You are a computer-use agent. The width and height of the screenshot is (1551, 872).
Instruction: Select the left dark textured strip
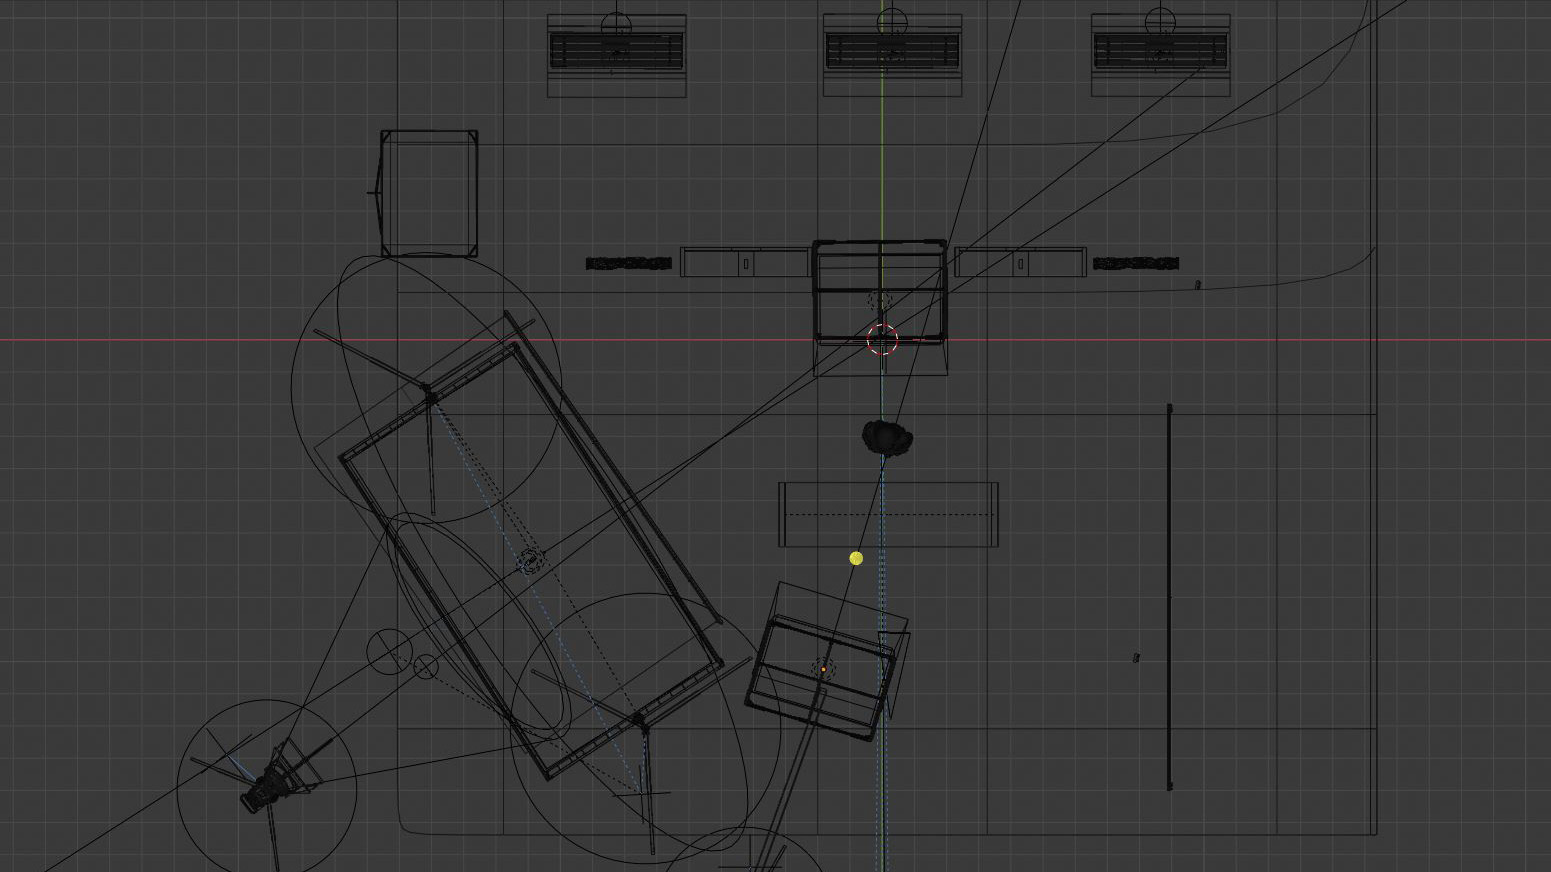click(x=629, y=264)
